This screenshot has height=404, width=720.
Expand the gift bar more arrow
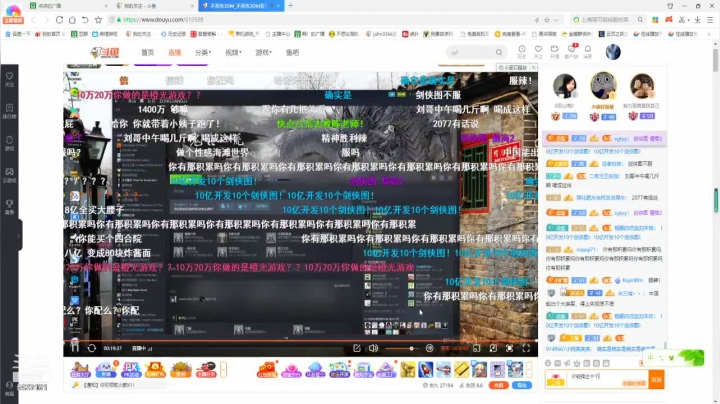(x=529, y=370)
